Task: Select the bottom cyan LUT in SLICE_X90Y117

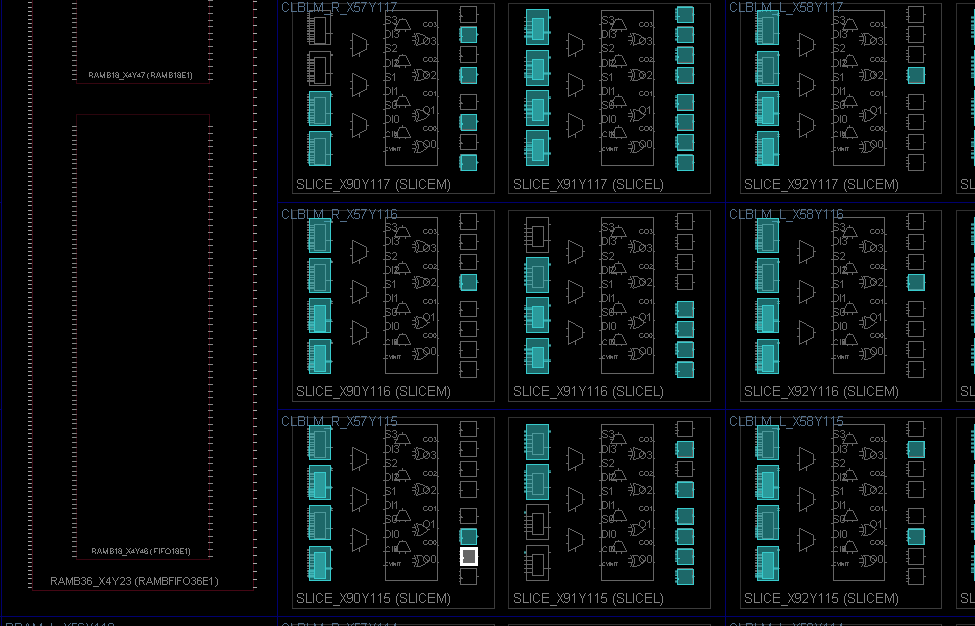Action: pos(320,148)
